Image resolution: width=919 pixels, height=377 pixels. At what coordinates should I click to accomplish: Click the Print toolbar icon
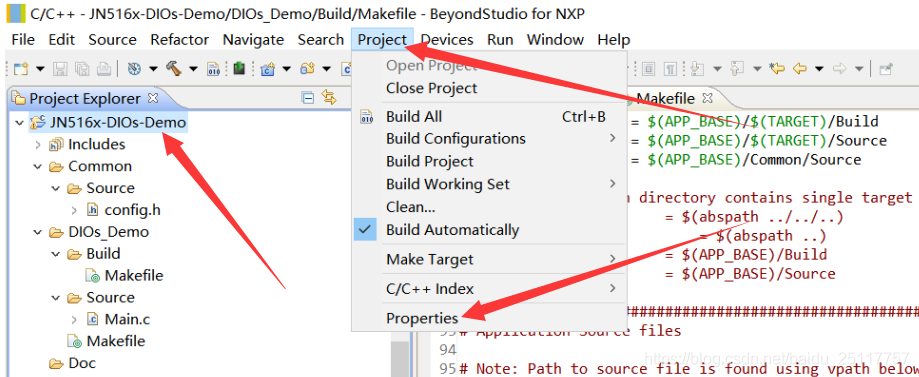[x=104, y=69]
